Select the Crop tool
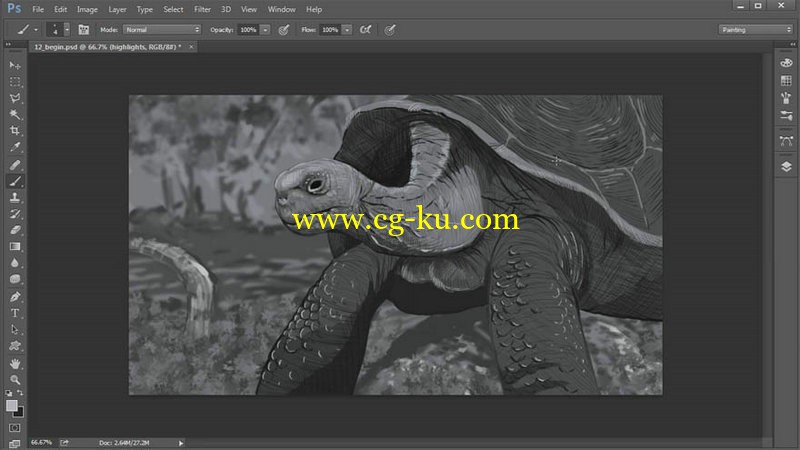Screen dimensions: 800x450 15,131
